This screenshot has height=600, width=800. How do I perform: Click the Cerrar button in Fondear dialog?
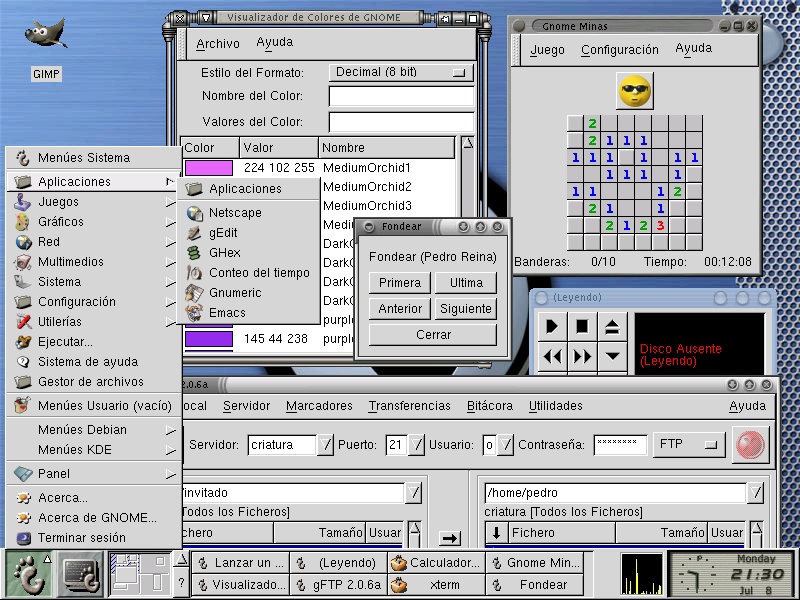pyautogui.click(x=433, y=335)
